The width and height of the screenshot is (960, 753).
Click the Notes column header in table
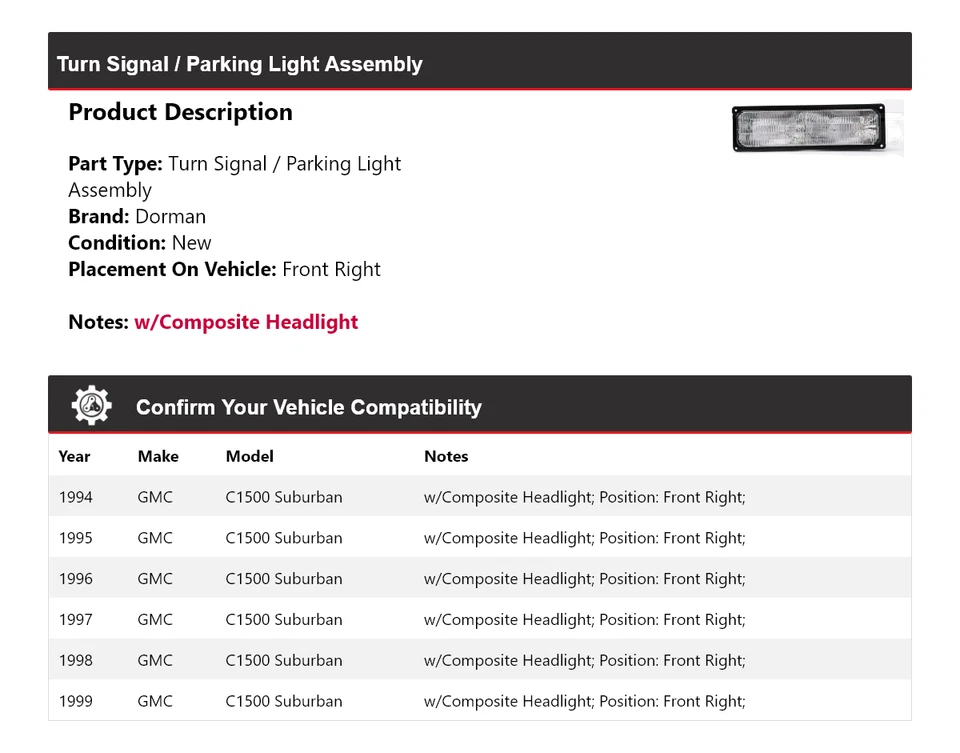click(x=446, y=456)
